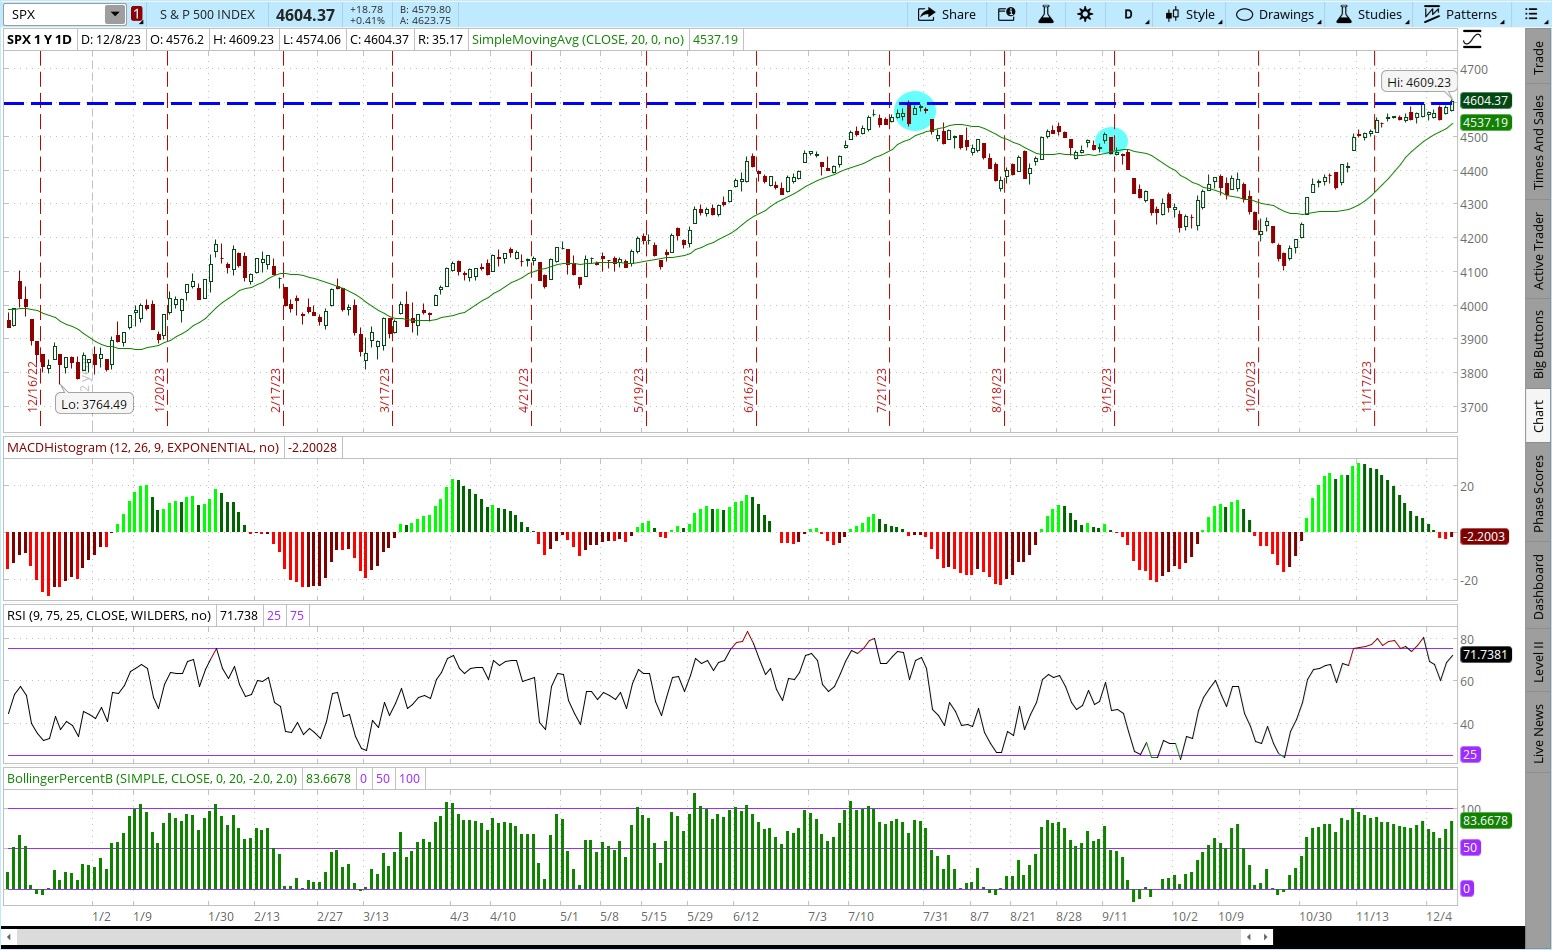This screenshot has width=1552, height=950.
Task: Click the Share arrow icon
Action: point(925,14)
